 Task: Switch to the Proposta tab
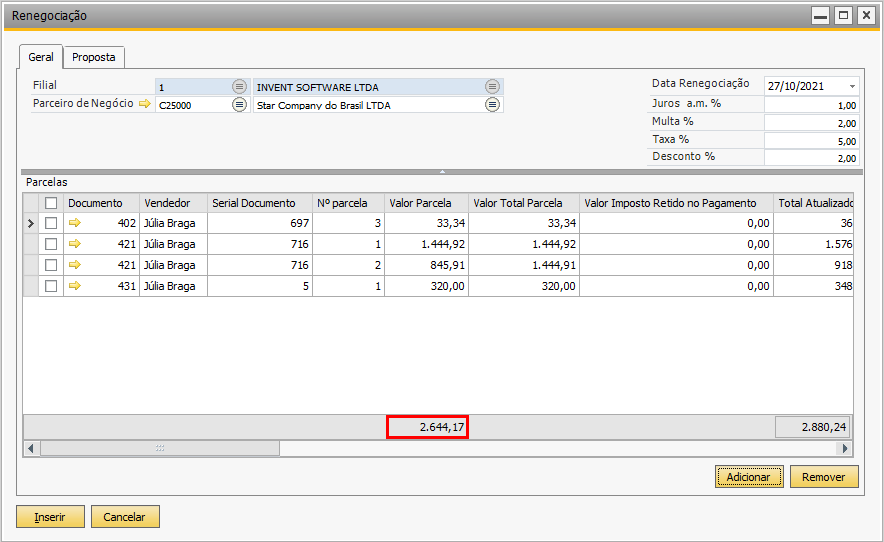tap(94, 57)
